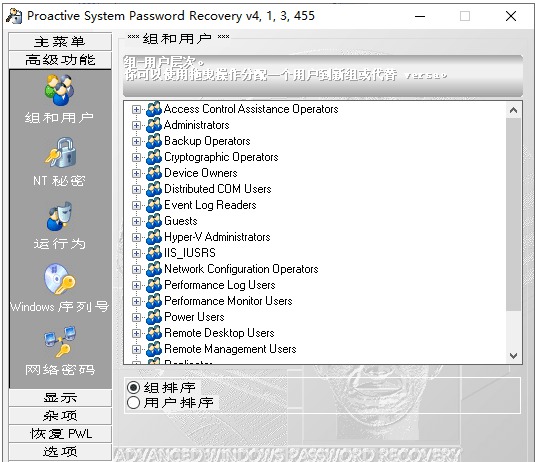This screenshot has width=535, height=462.
Task: Expand the Event Log Readers node
Action: [136, 205]
